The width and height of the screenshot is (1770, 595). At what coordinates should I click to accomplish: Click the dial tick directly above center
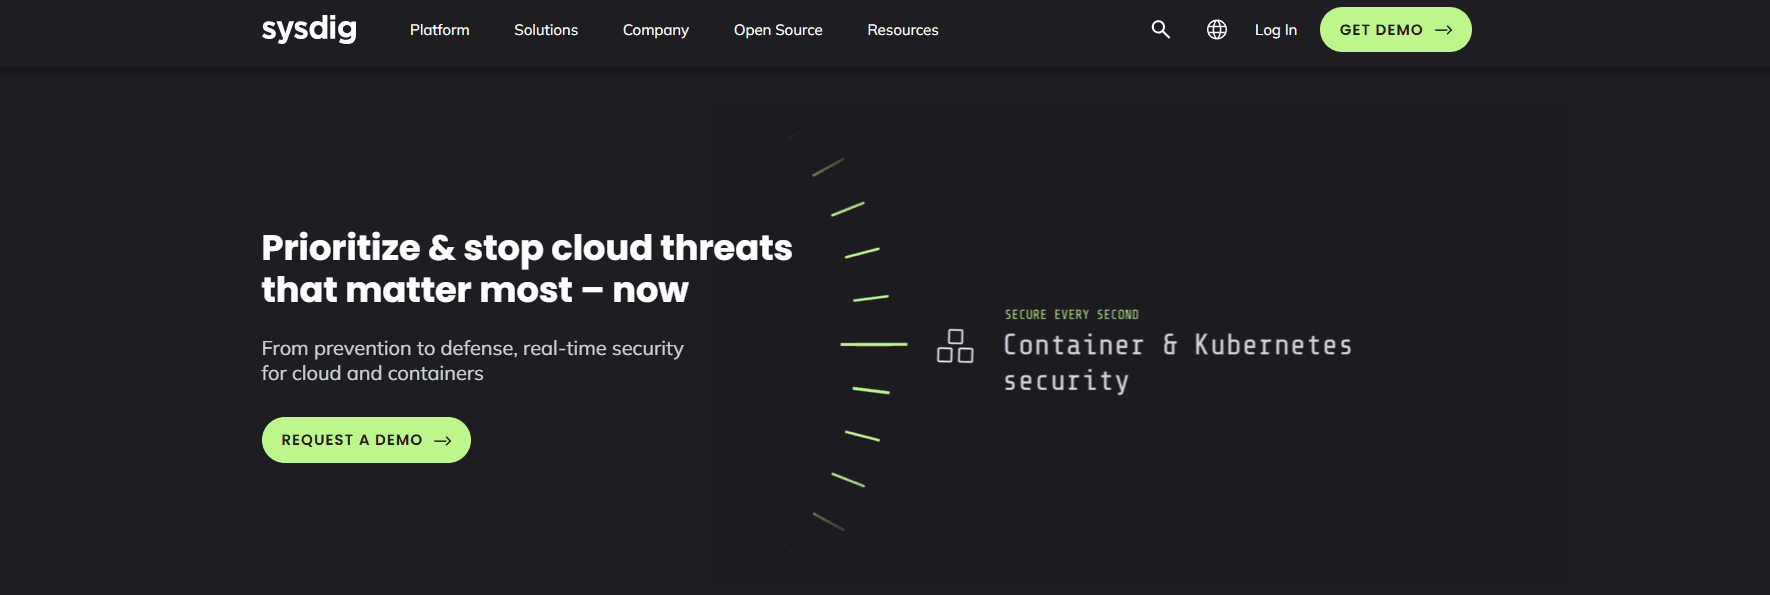pyautogui.click(x=870, y=298)
